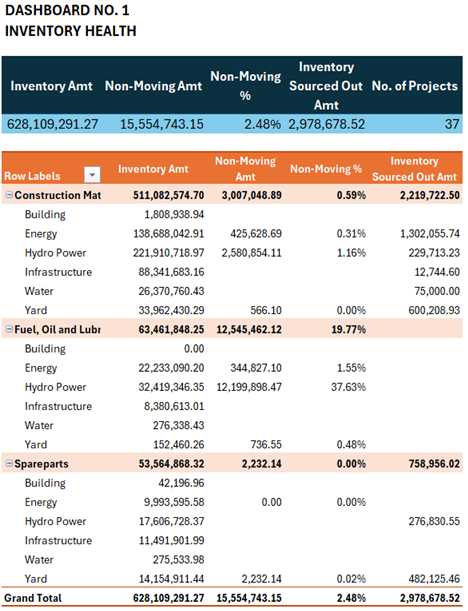Select the 19.77% Non-Moving cell
This screenshot has height=611, width=468.
click(348, 330)
